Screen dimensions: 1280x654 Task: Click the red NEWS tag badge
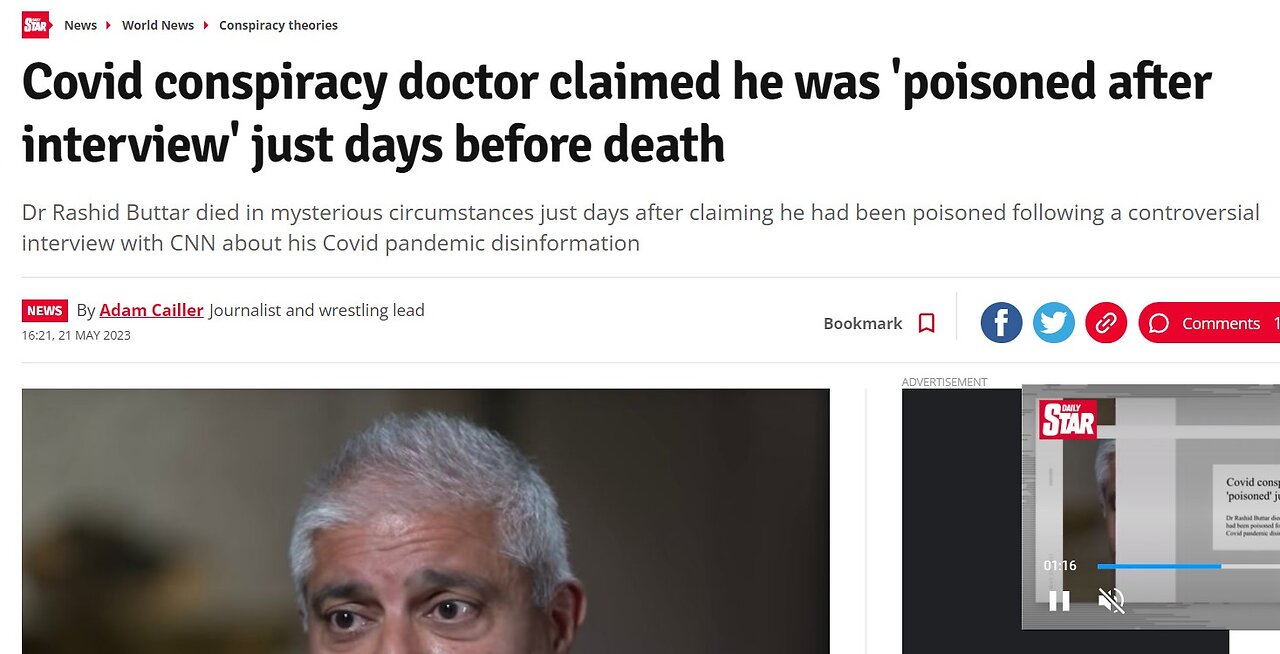45,311
